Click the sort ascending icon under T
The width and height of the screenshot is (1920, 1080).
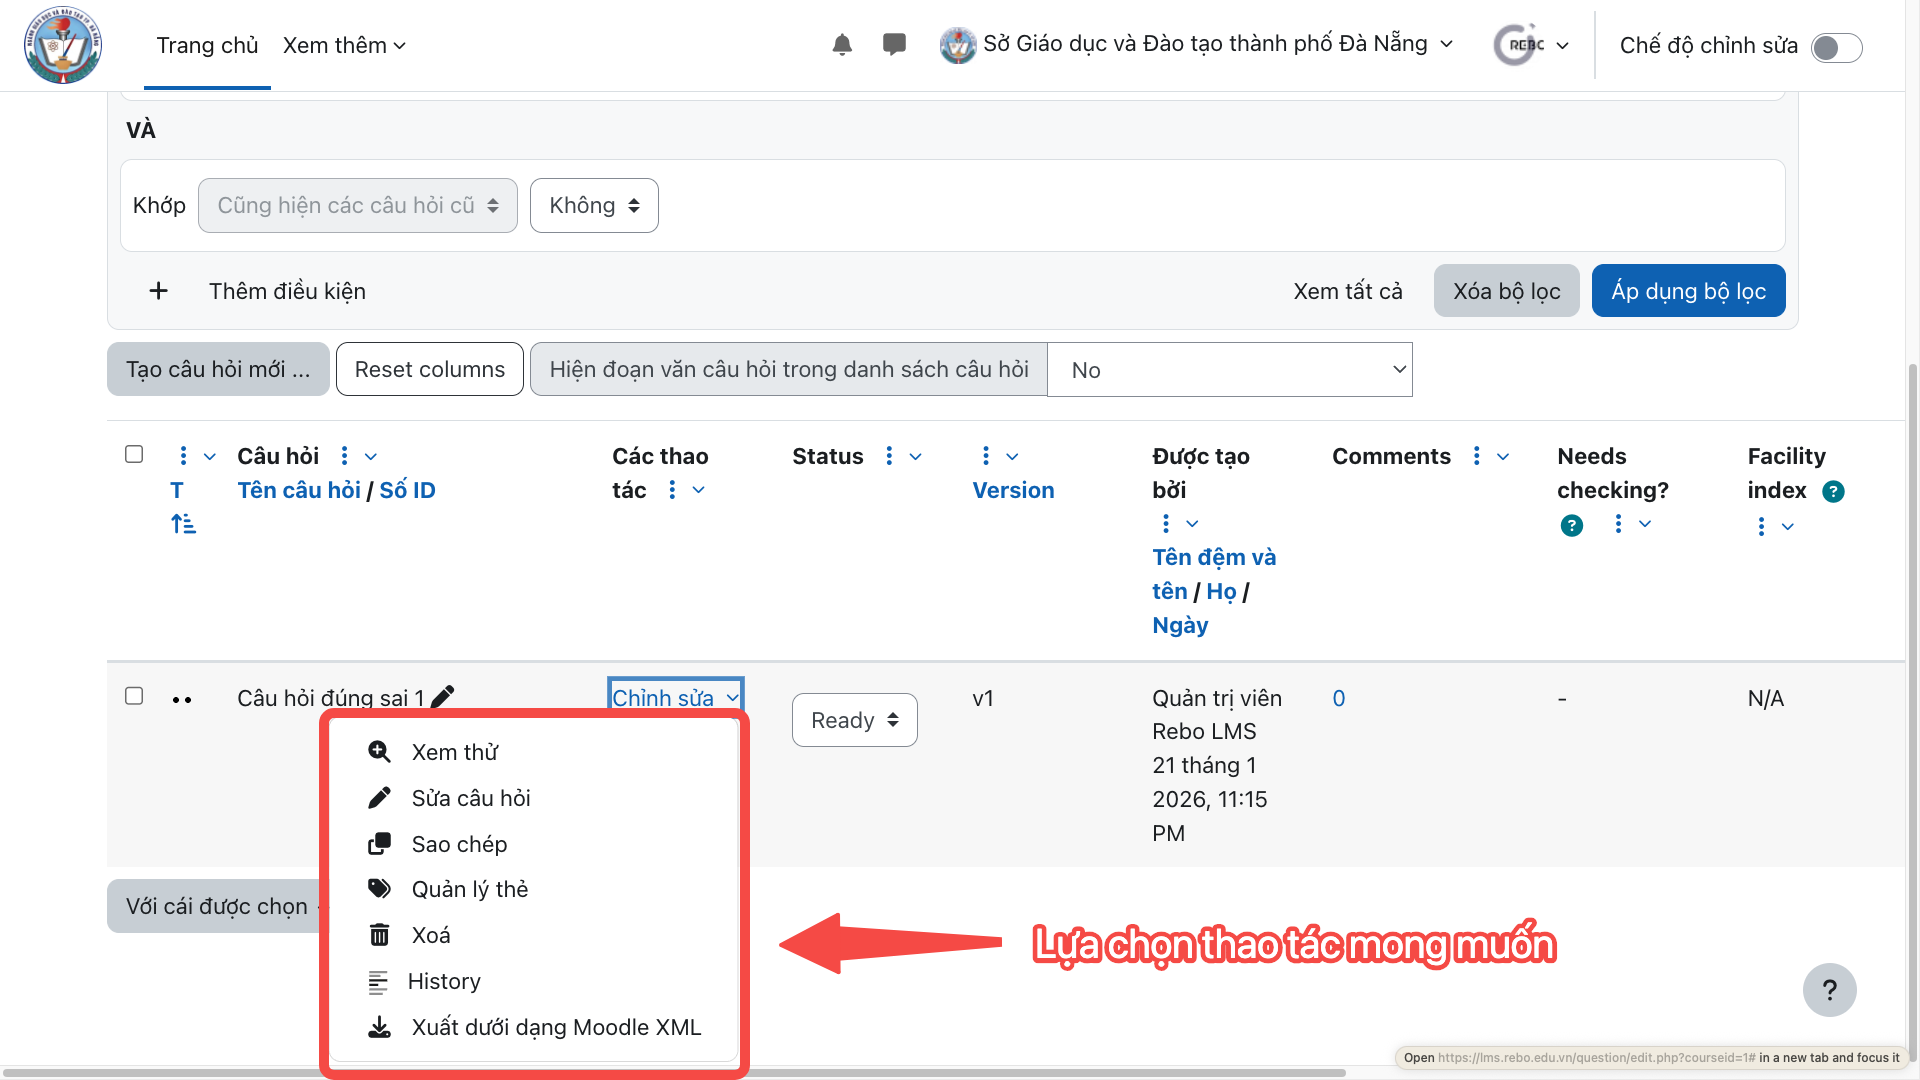pyautogui.click(x=183, y=524)
